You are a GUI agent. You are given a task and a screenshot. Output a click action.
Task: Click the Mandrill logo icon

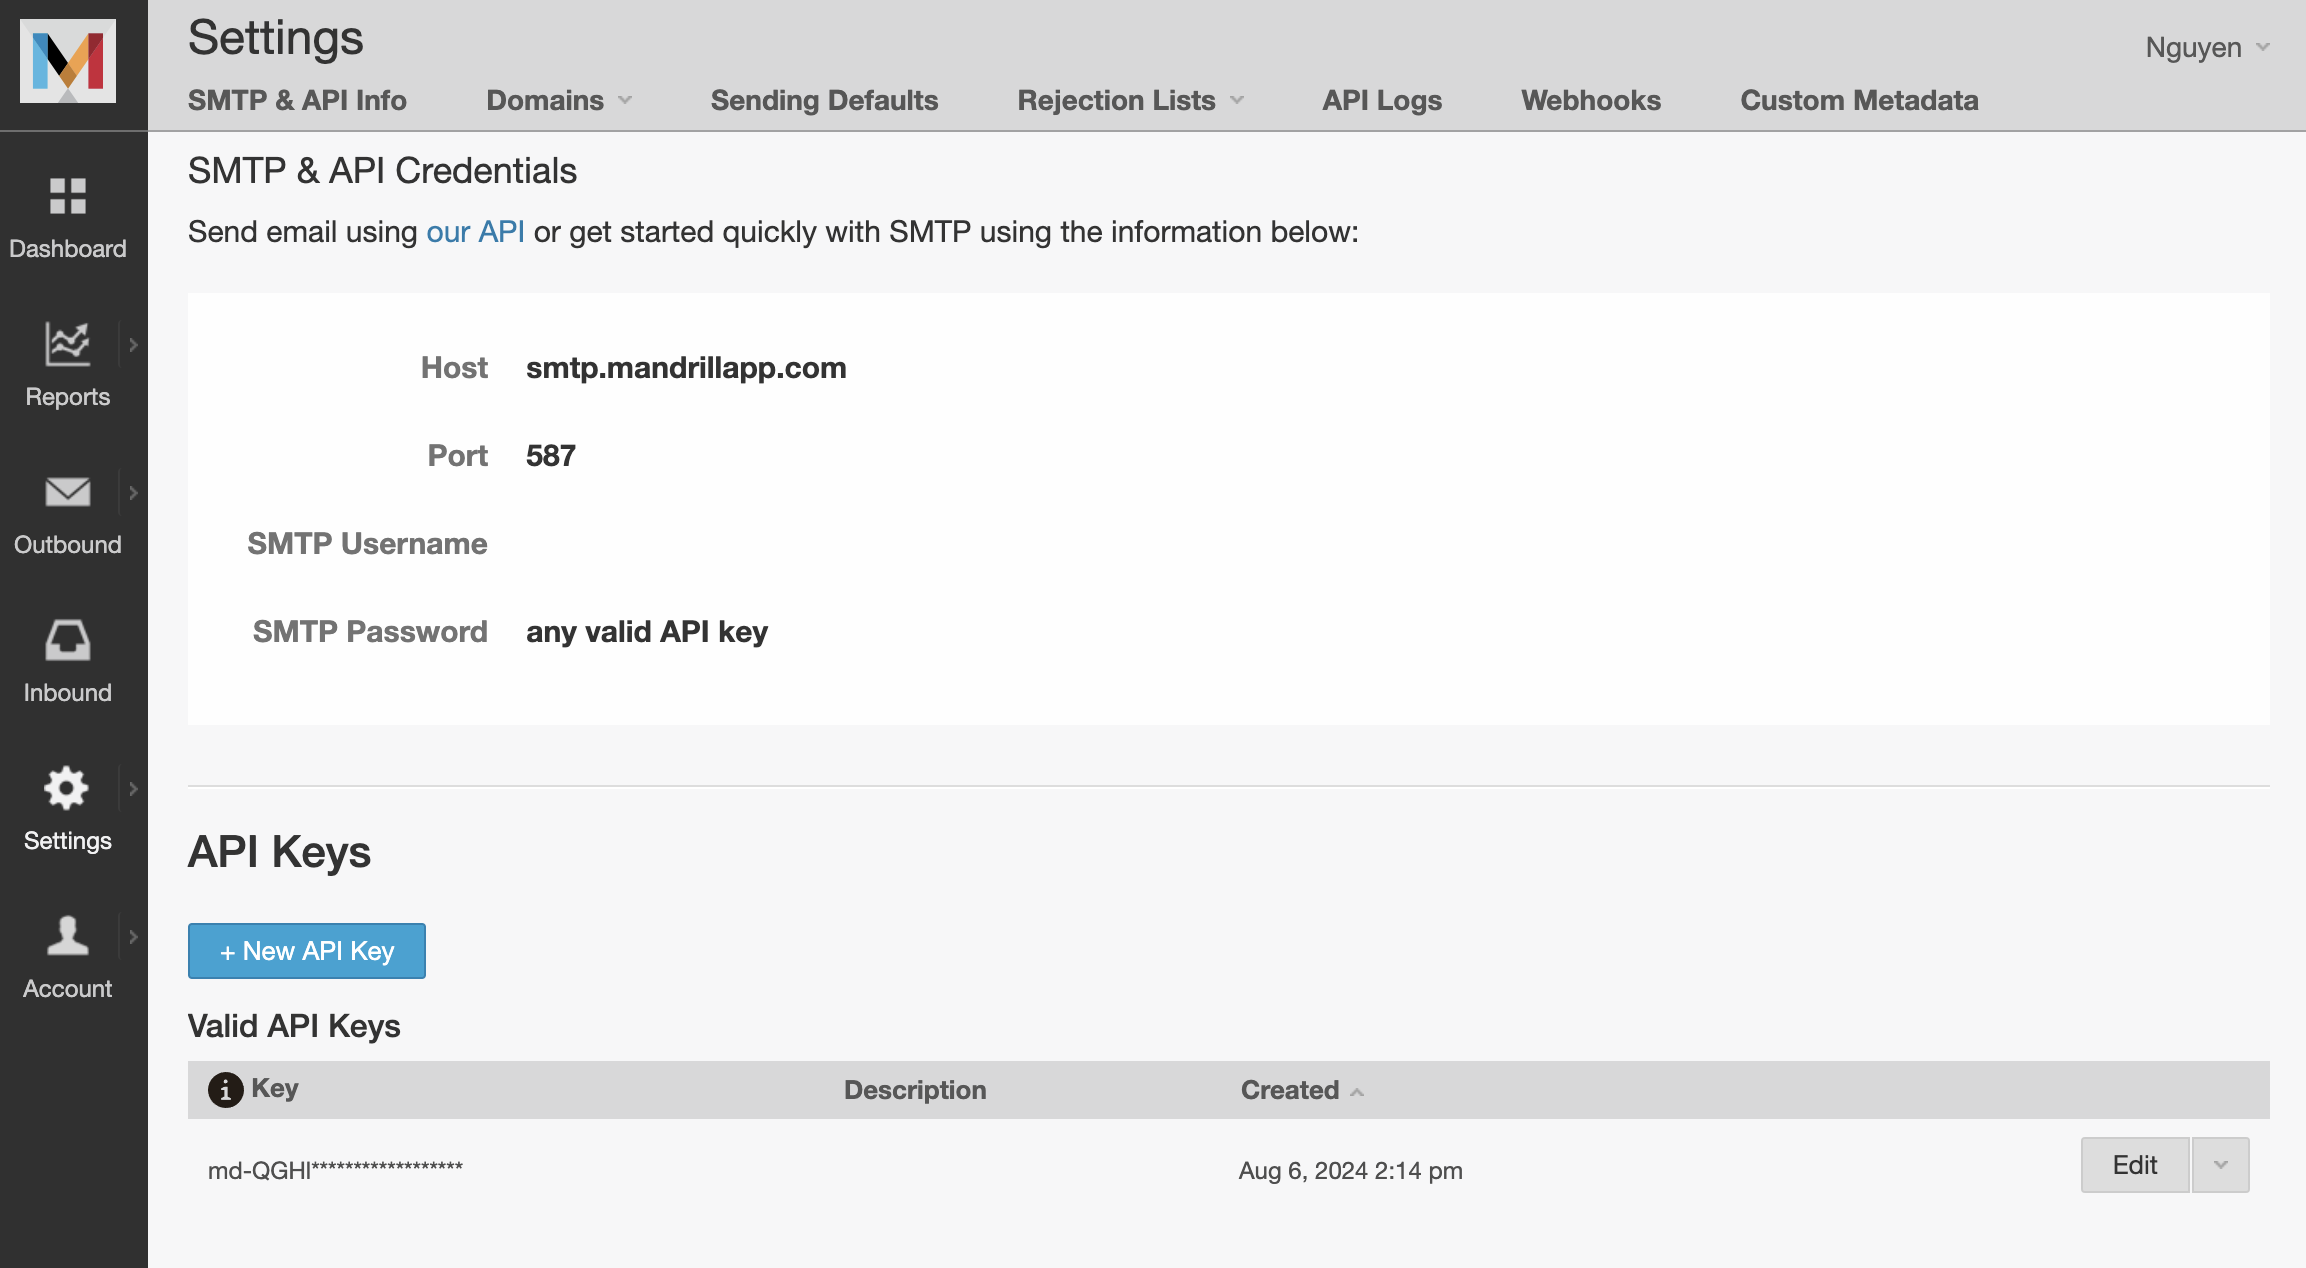(x=68, y=61)
